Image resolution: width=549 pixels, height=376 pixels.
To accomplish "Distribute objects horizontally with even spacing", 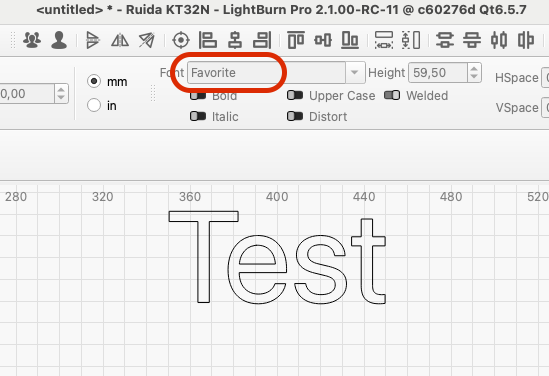I will 526,40.
